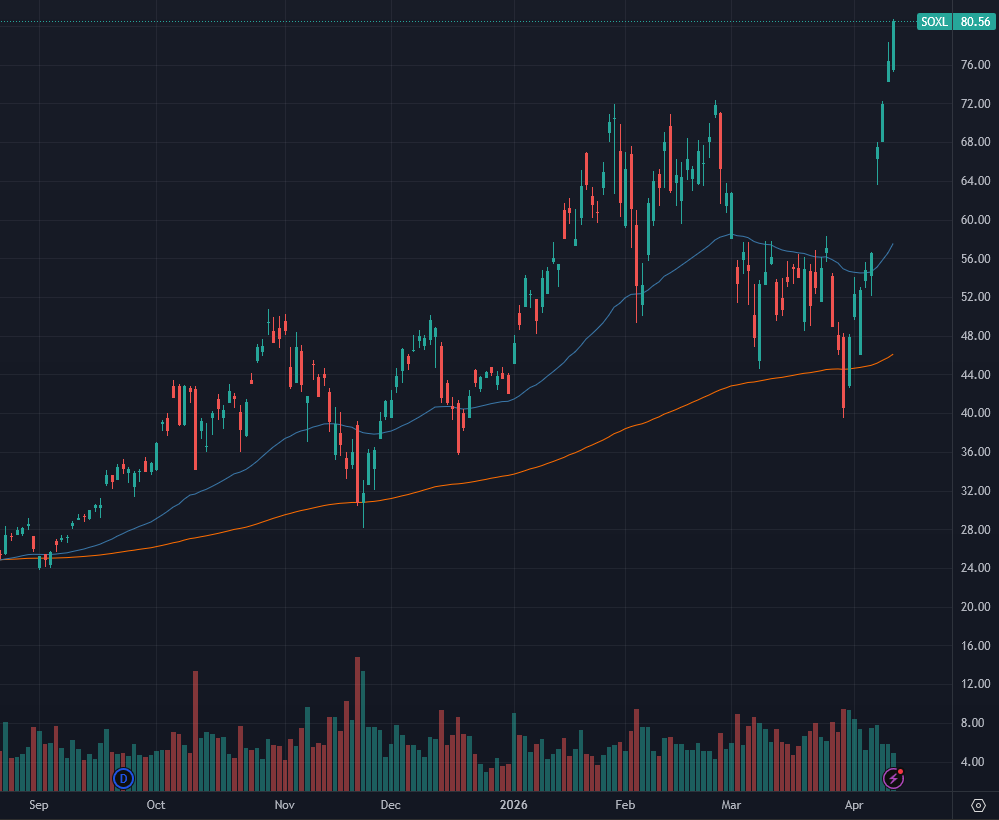Select the latest green candlestick near 80
The image size is (999, 820).
tap(894, 46)
